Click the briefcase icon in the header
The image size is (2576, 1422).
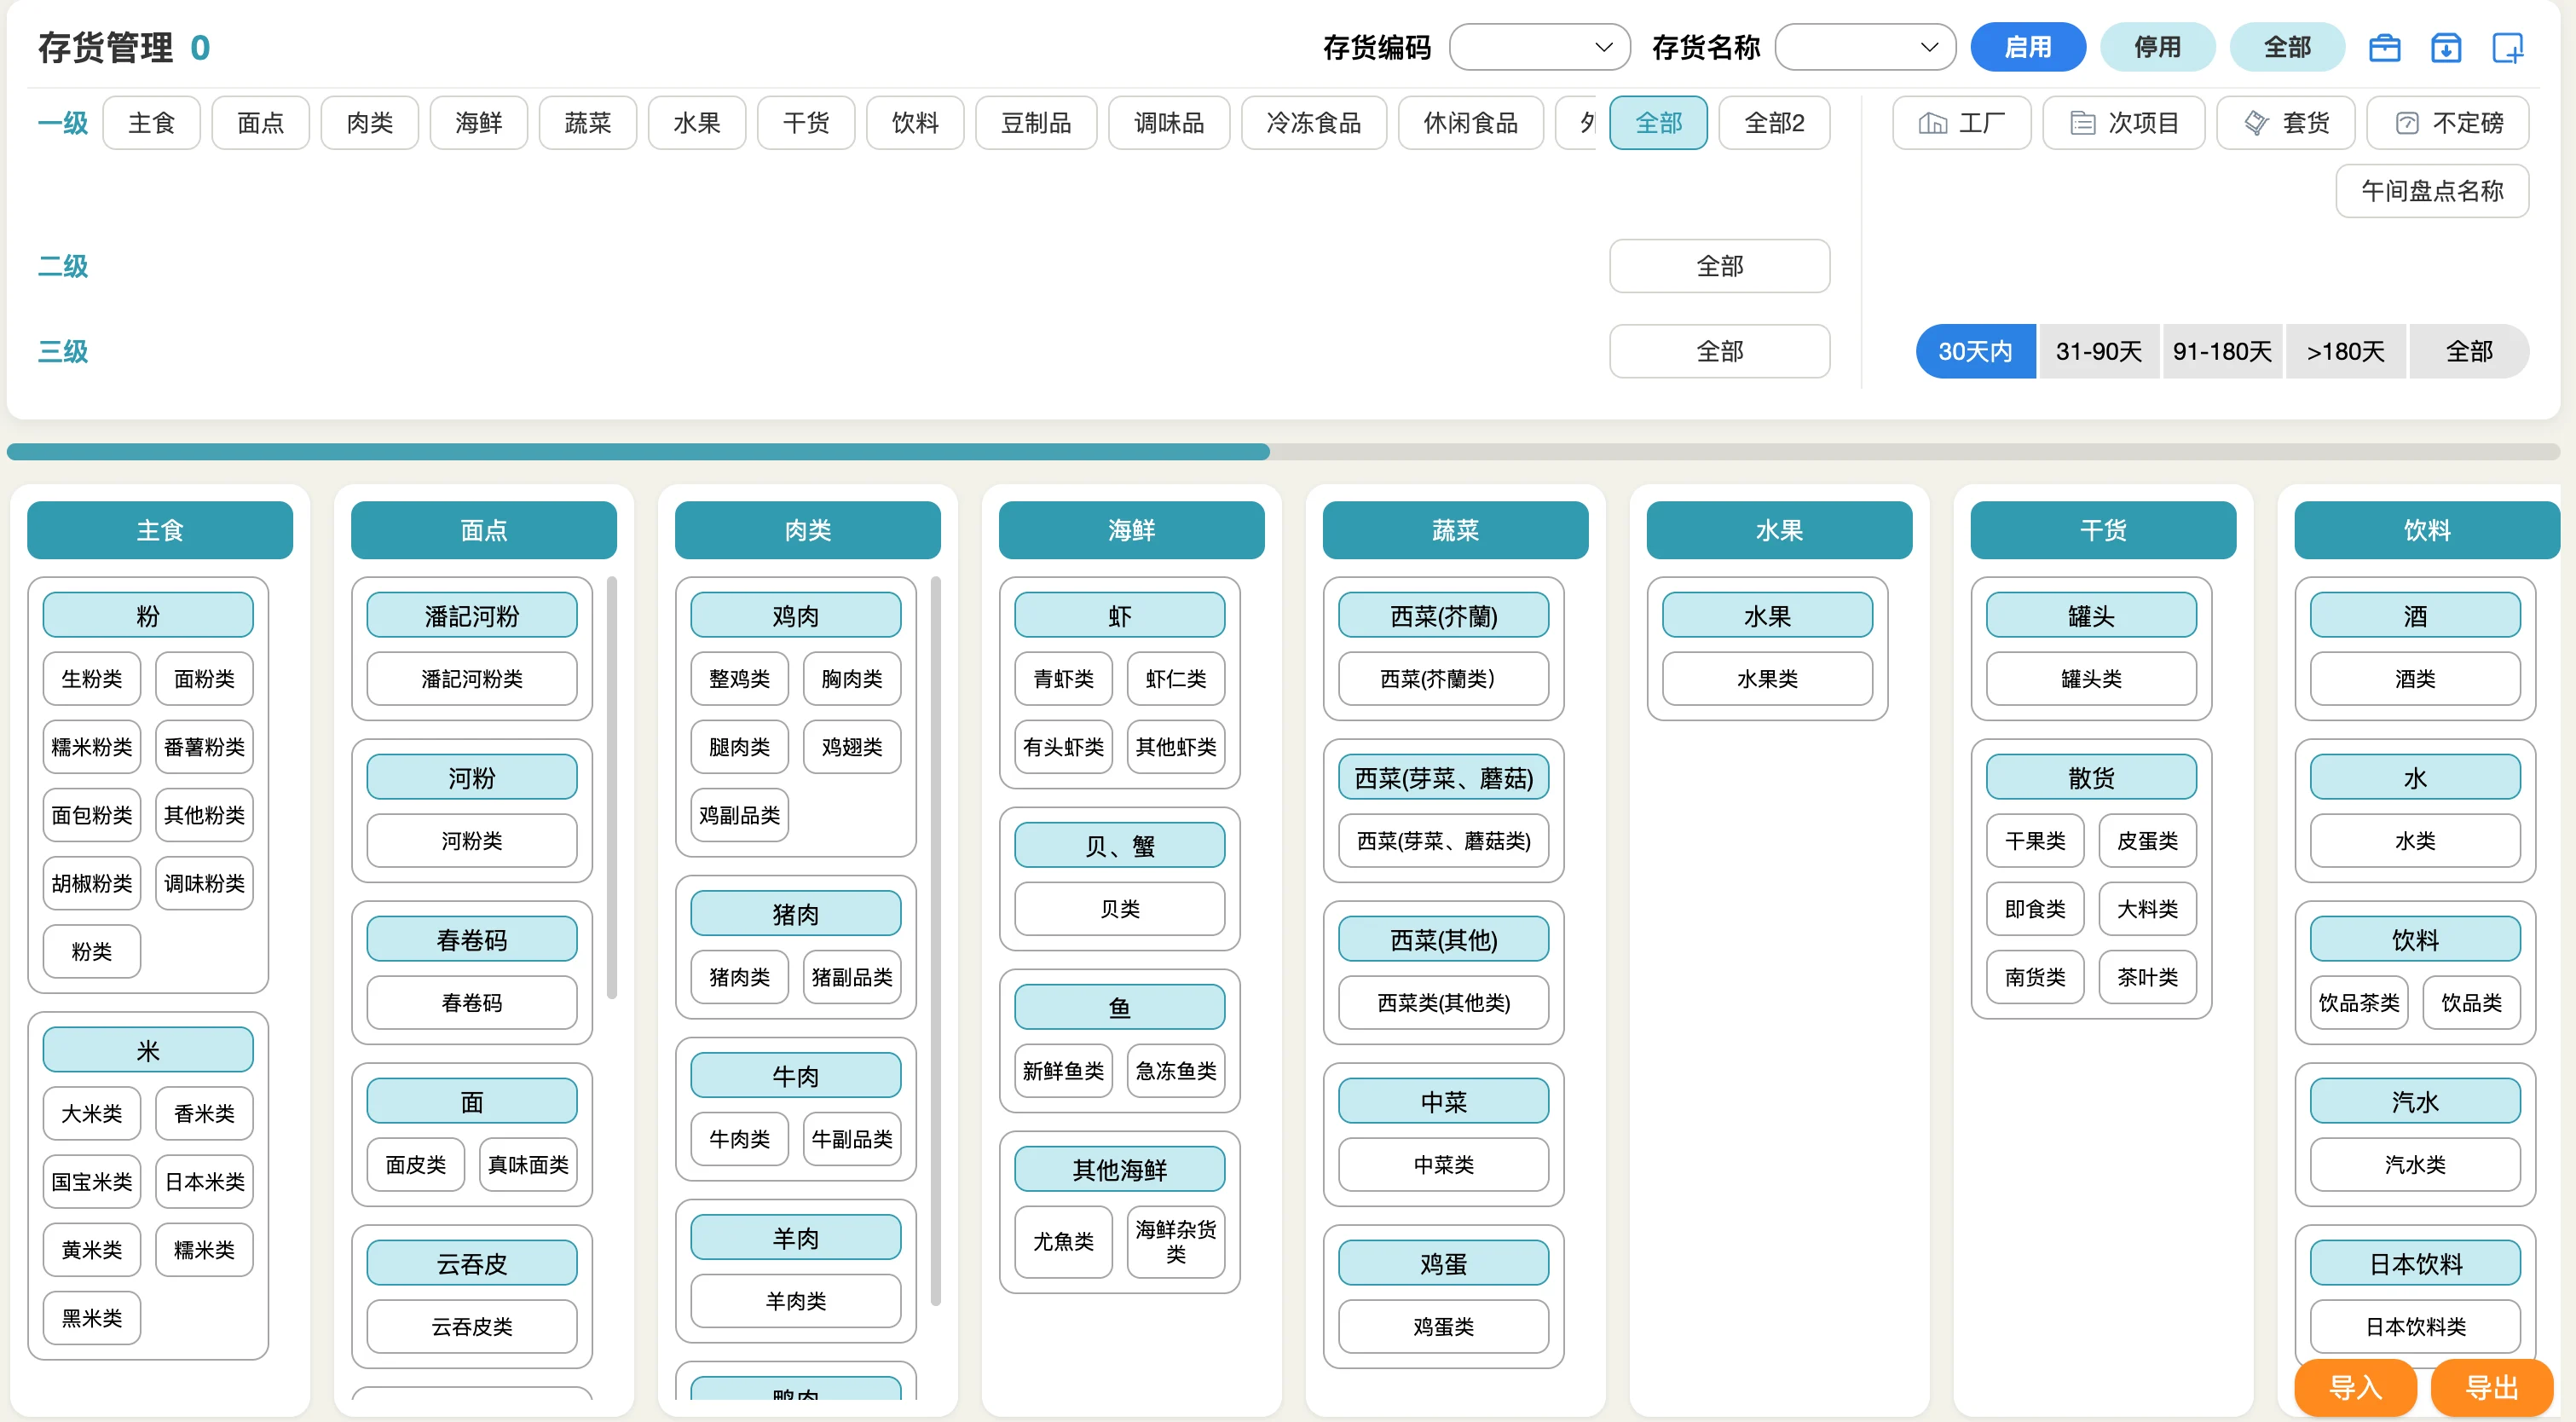tap(2384, 47)
